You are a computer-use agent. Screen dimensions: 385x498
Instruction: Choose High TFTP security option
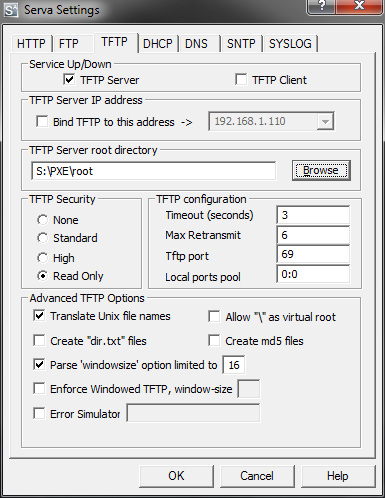coord(42,258)
